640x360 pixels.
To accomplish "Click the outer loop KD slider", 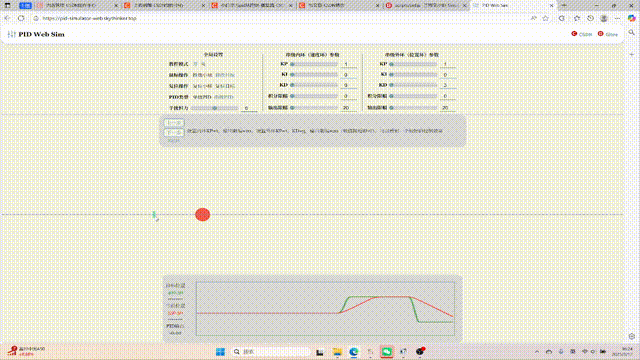I will pyautogui.click(x=413, y=85).
